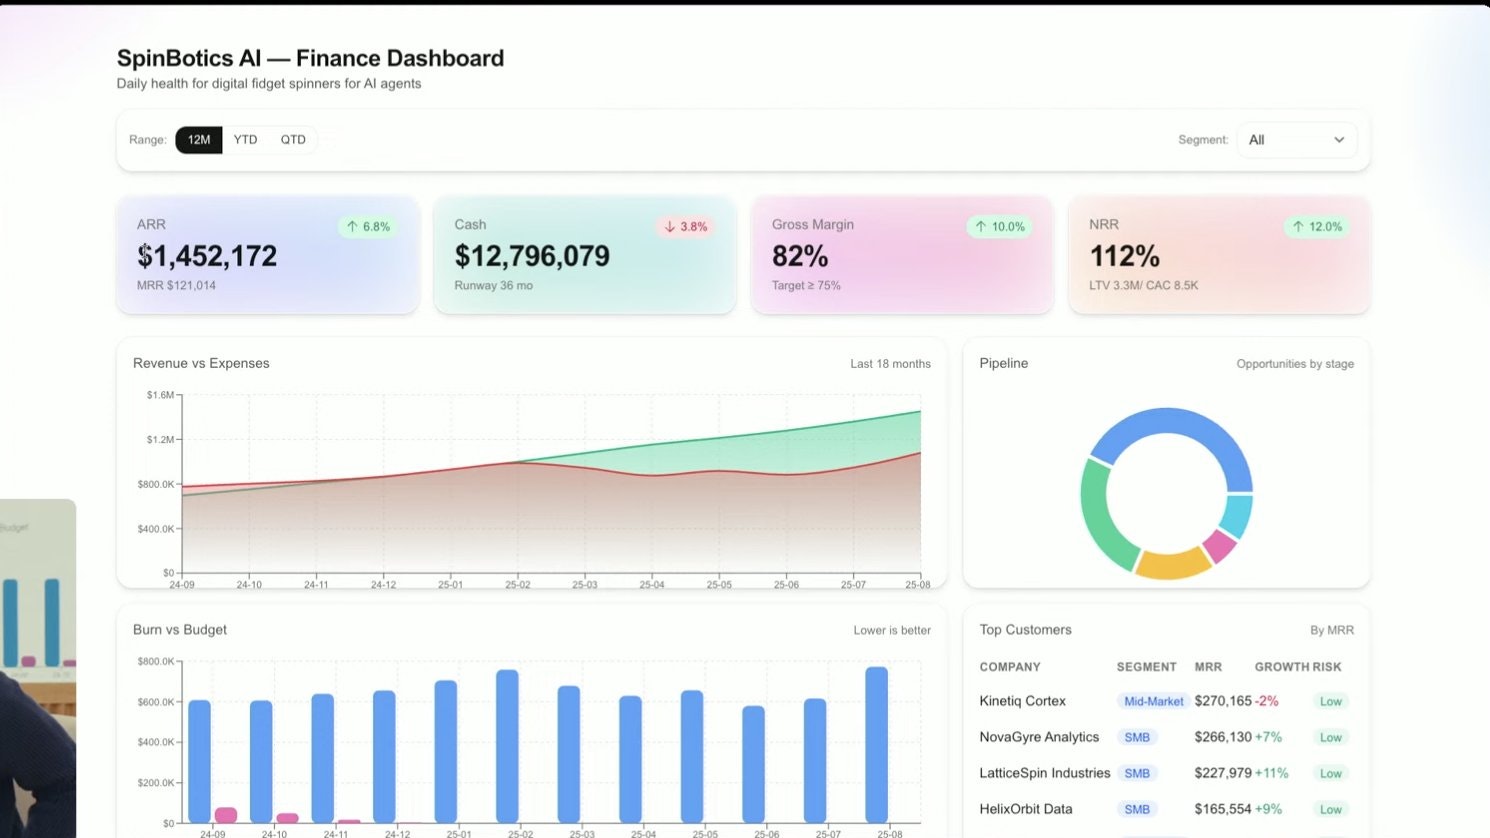1490x838 pixels.
Task: Click the Low risk badge for HelixOrbit Data
Action: point(1330,809)
